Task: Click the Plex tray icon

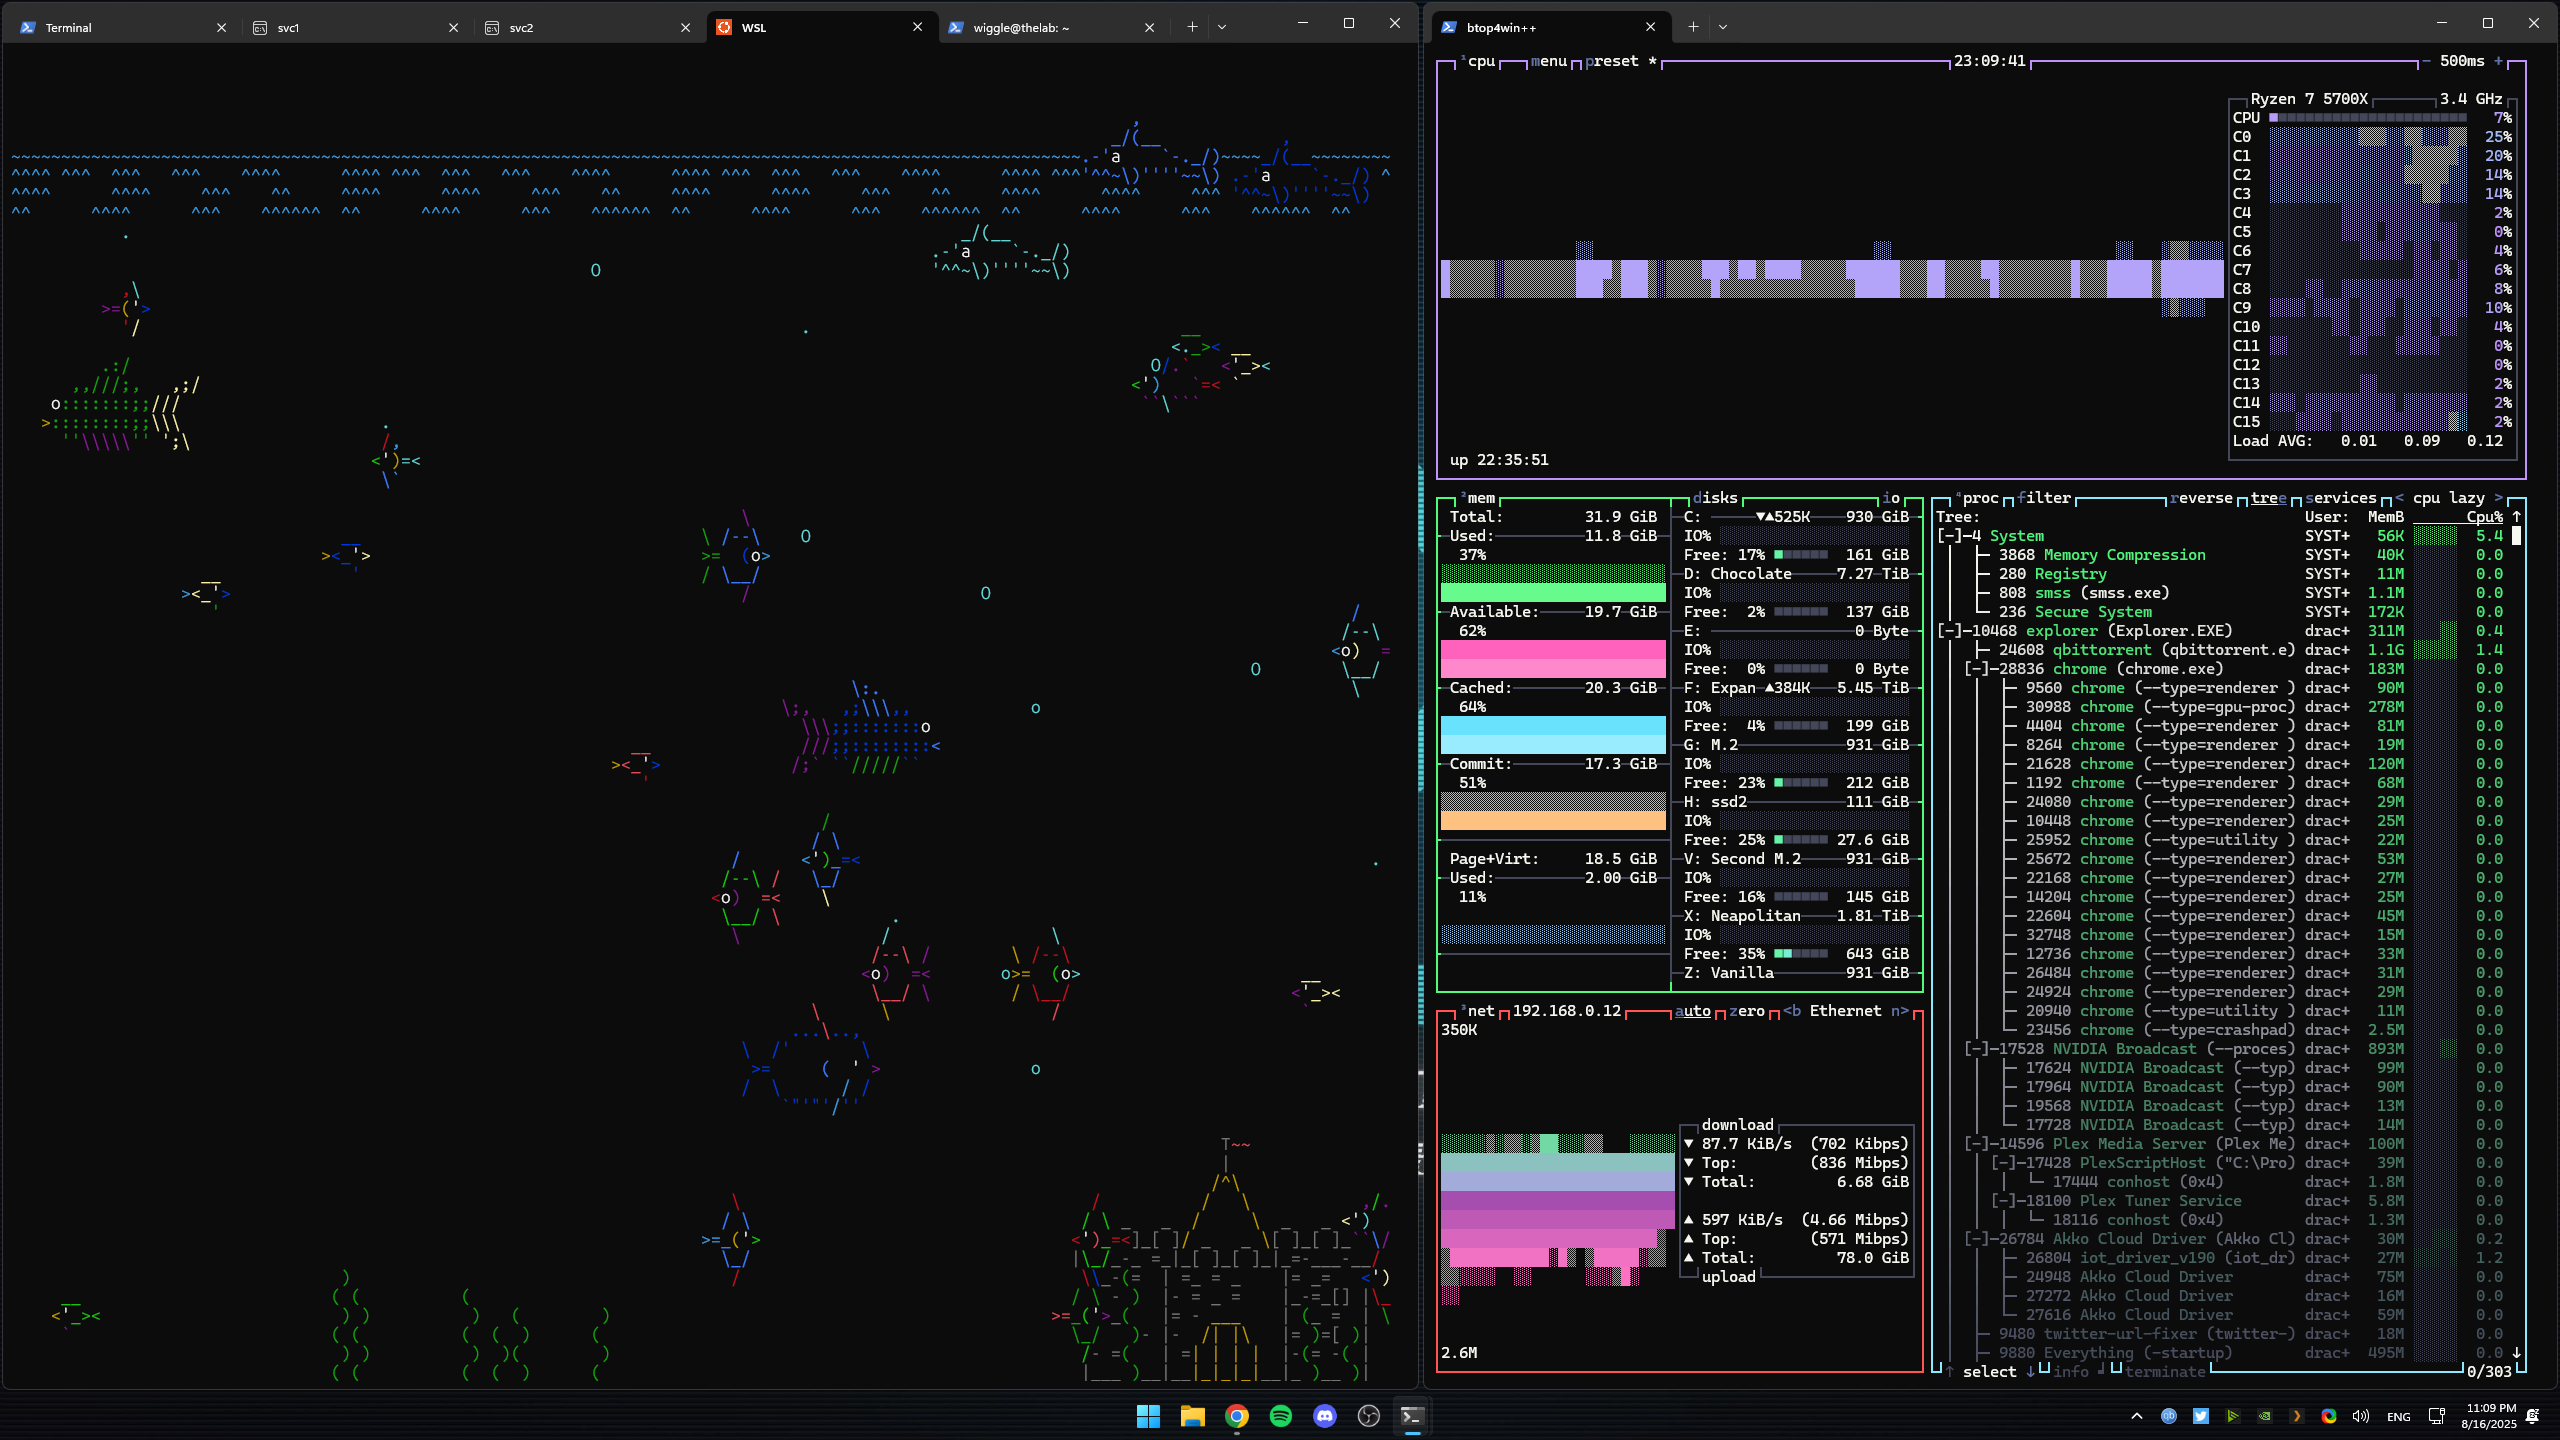Action: coord(2296,1416)
